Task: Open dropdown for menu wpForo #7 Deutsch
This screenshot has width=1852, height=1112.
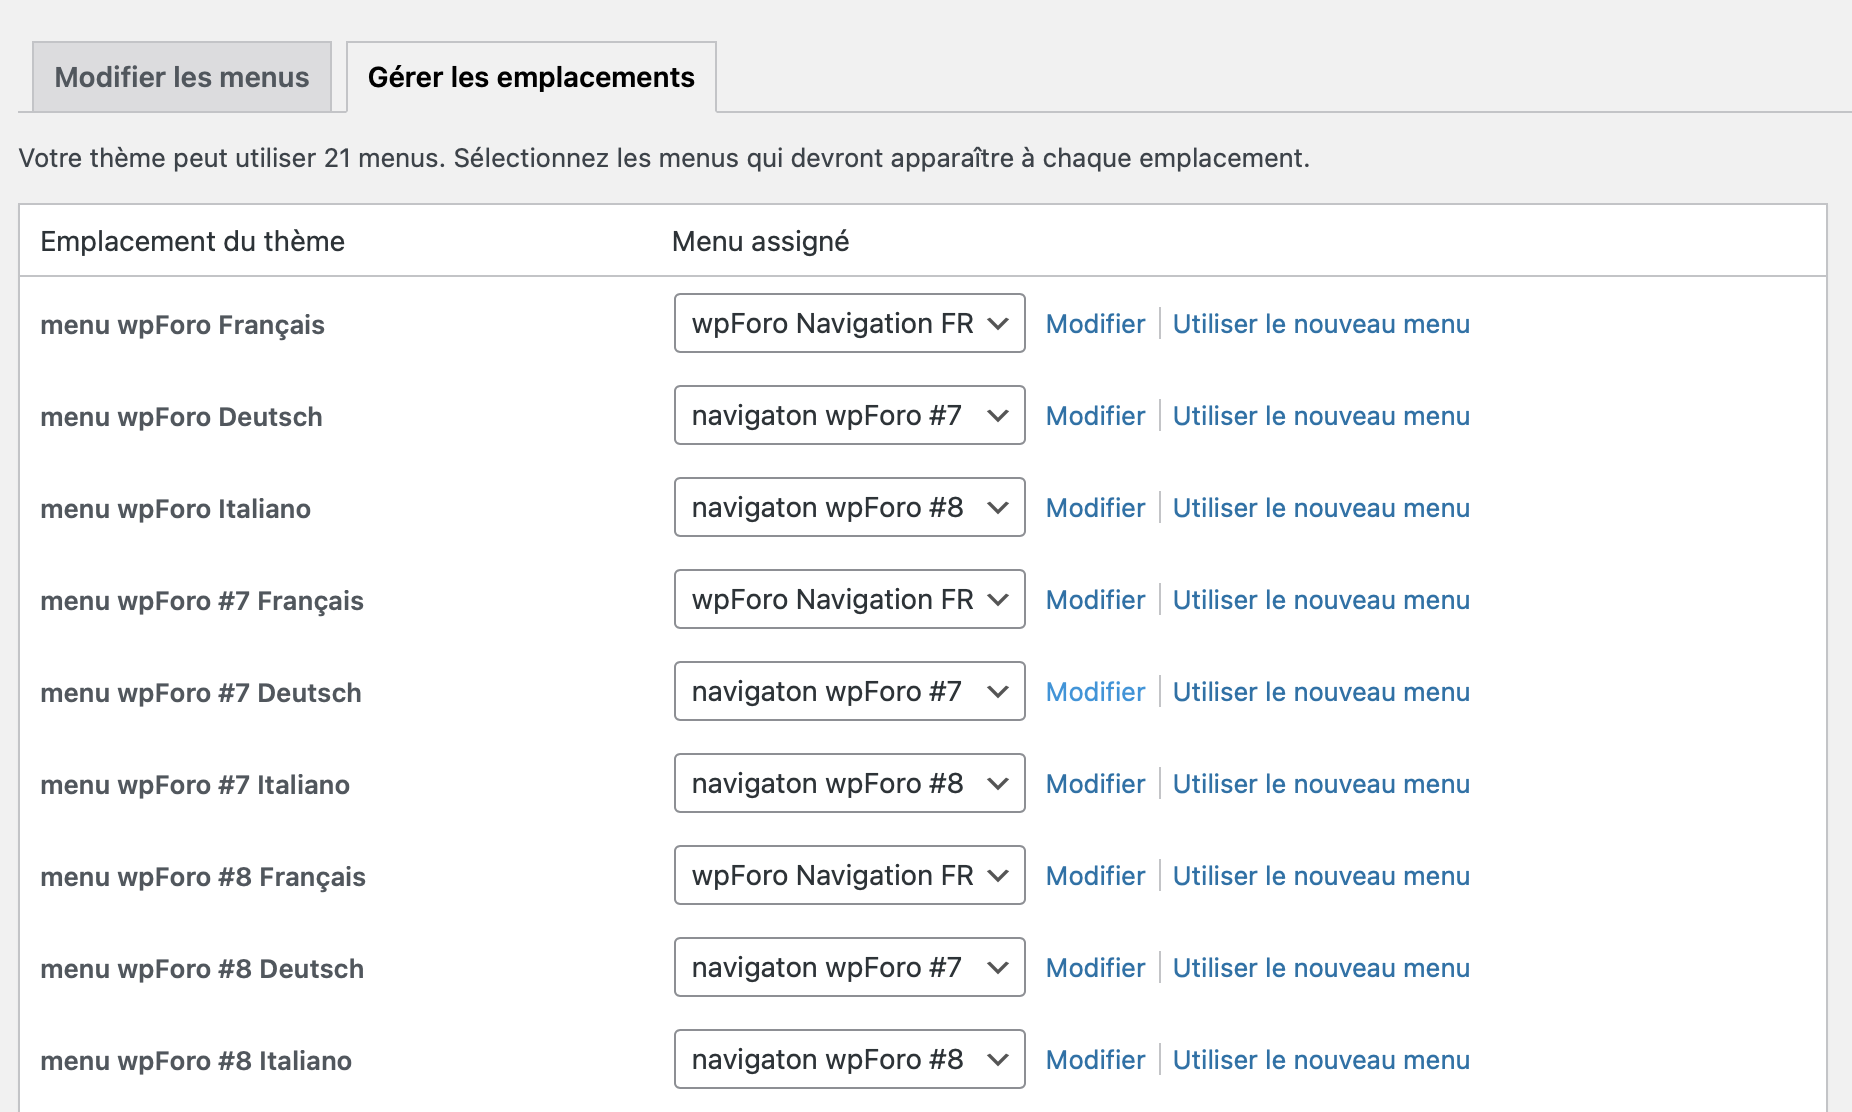Action: pos(849,692)
